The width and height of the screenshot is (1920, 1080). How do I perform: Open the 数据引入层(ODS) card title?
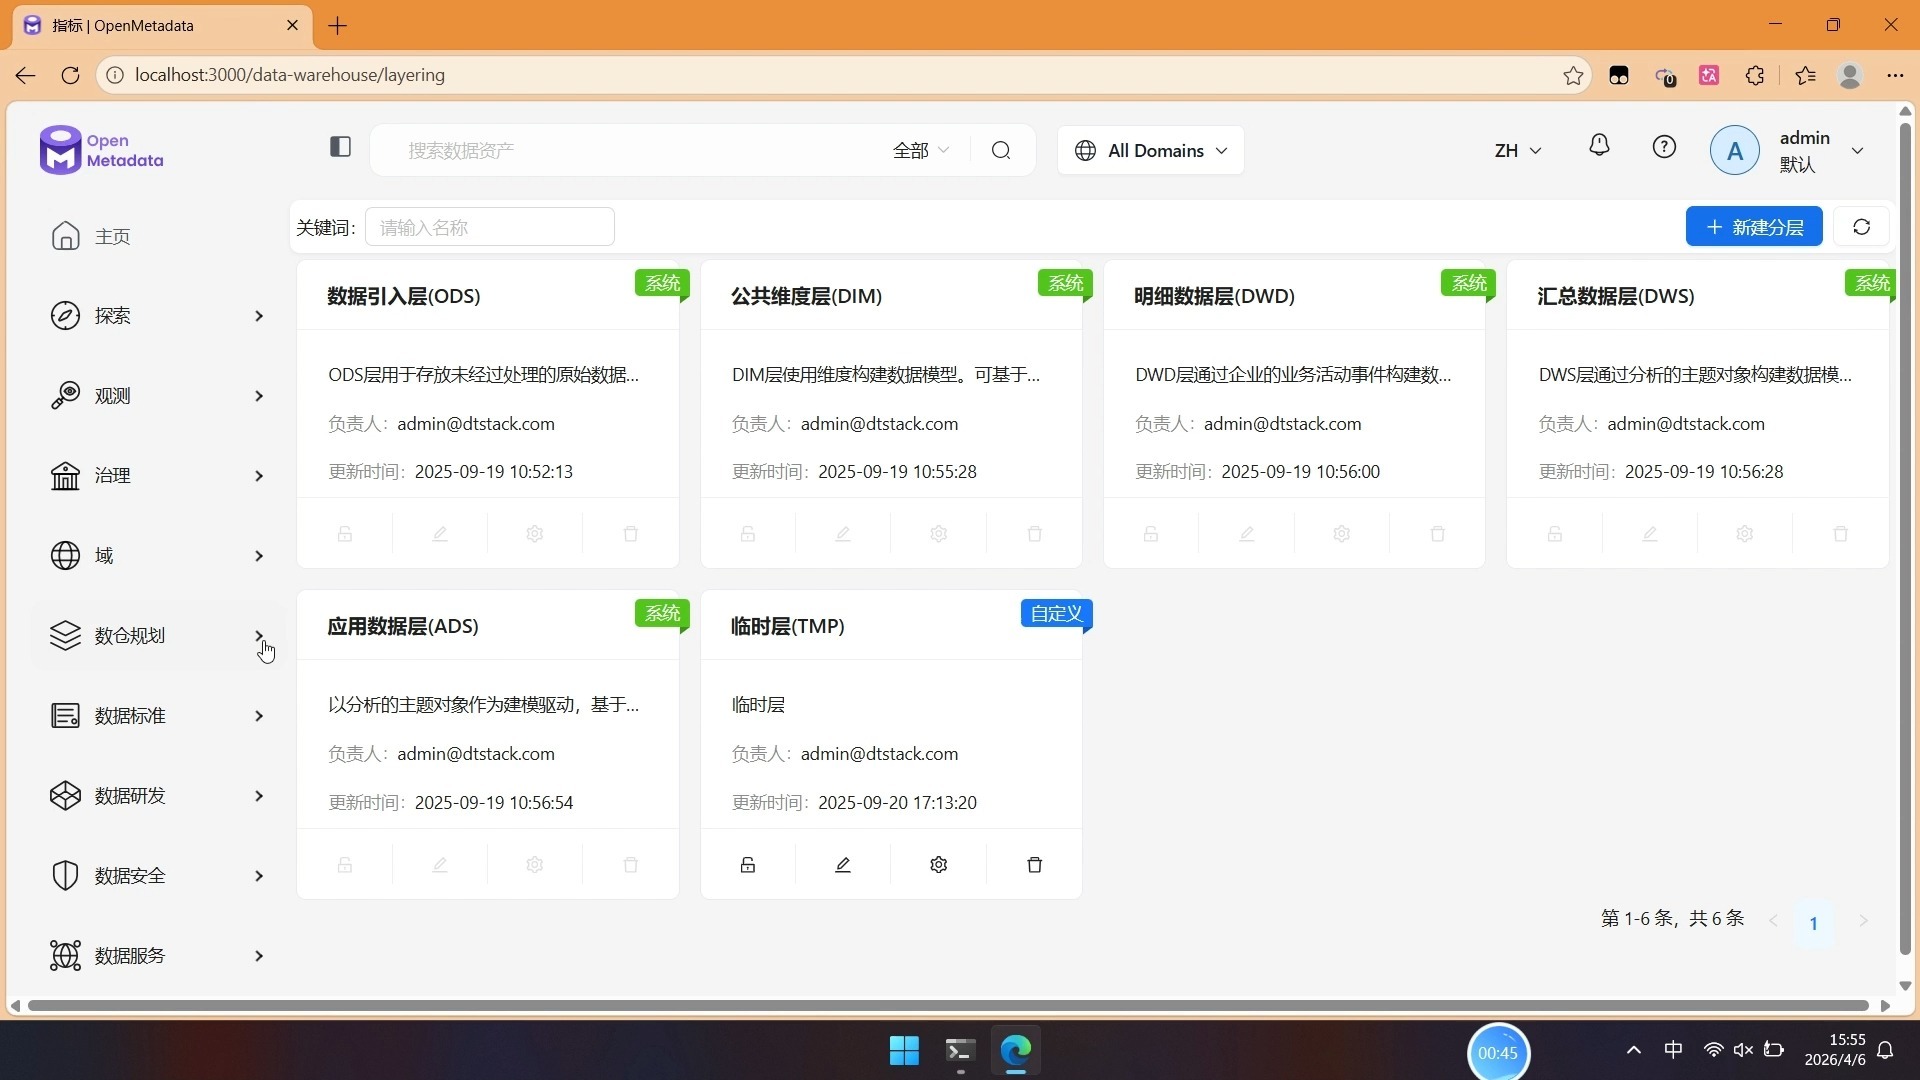coord(404,296)
